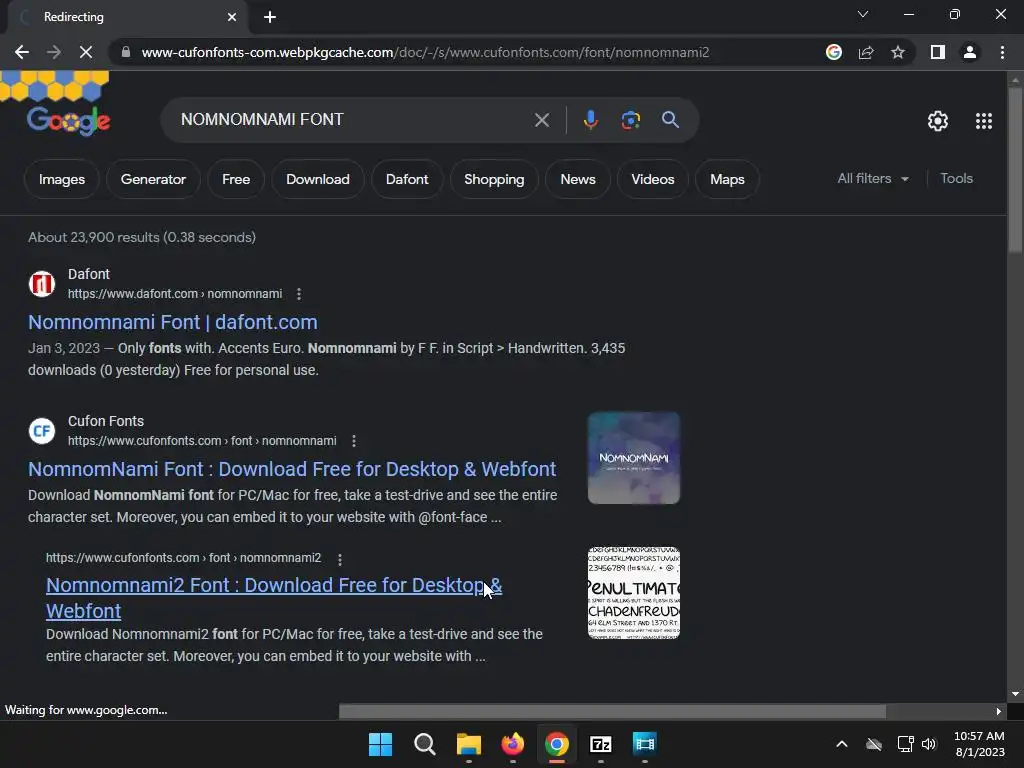1024x768 pixels.
Task: Search by image with Google Lens
Action: pyautogui.click(x=630, y=120)
